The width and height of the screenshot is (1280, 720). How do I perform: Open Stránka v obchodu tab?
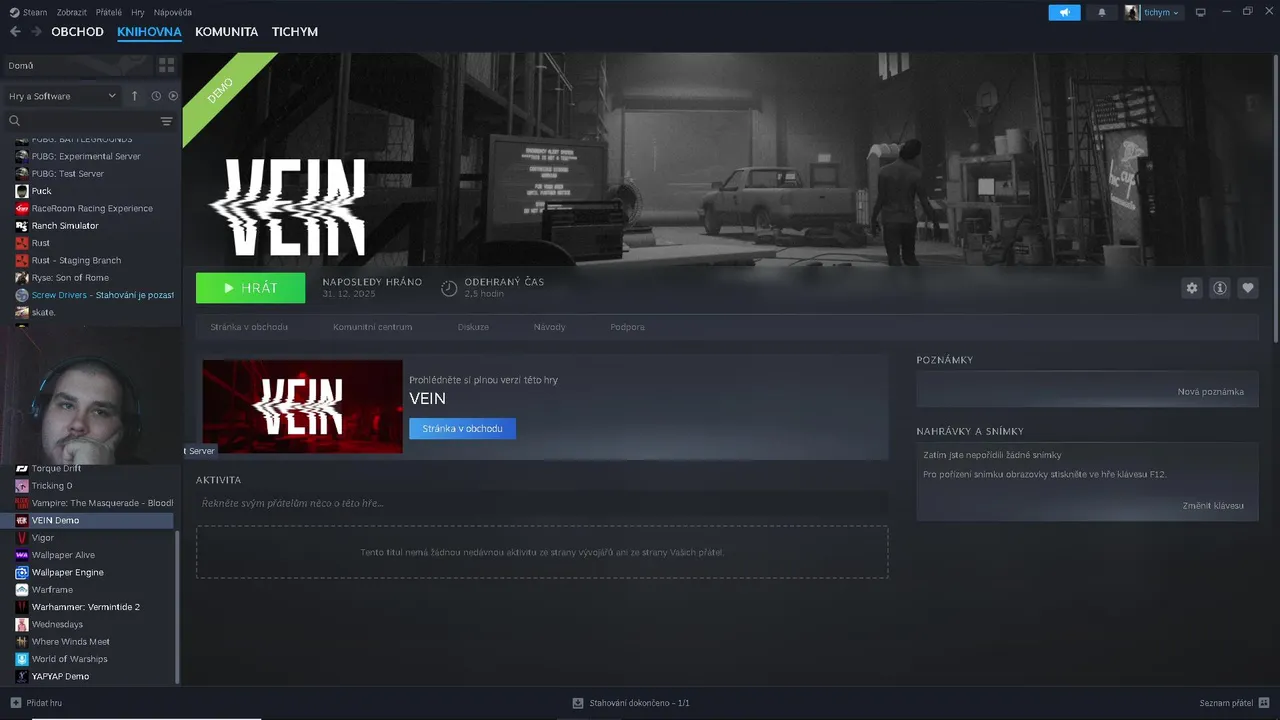249,327
